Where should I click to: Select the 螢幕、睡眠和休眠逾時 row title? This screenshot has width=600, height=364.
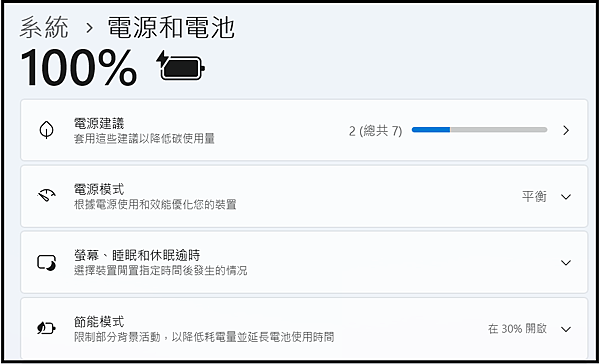point(137,255)
